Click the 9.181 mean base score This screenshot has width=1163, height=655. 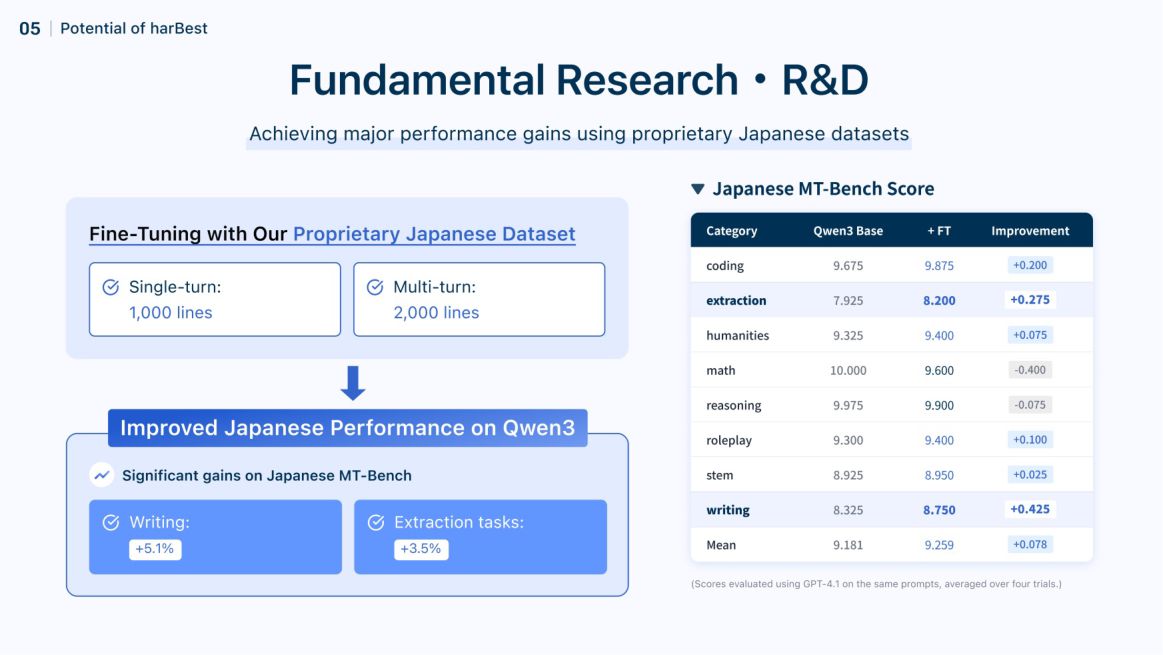tap(848, 544)
